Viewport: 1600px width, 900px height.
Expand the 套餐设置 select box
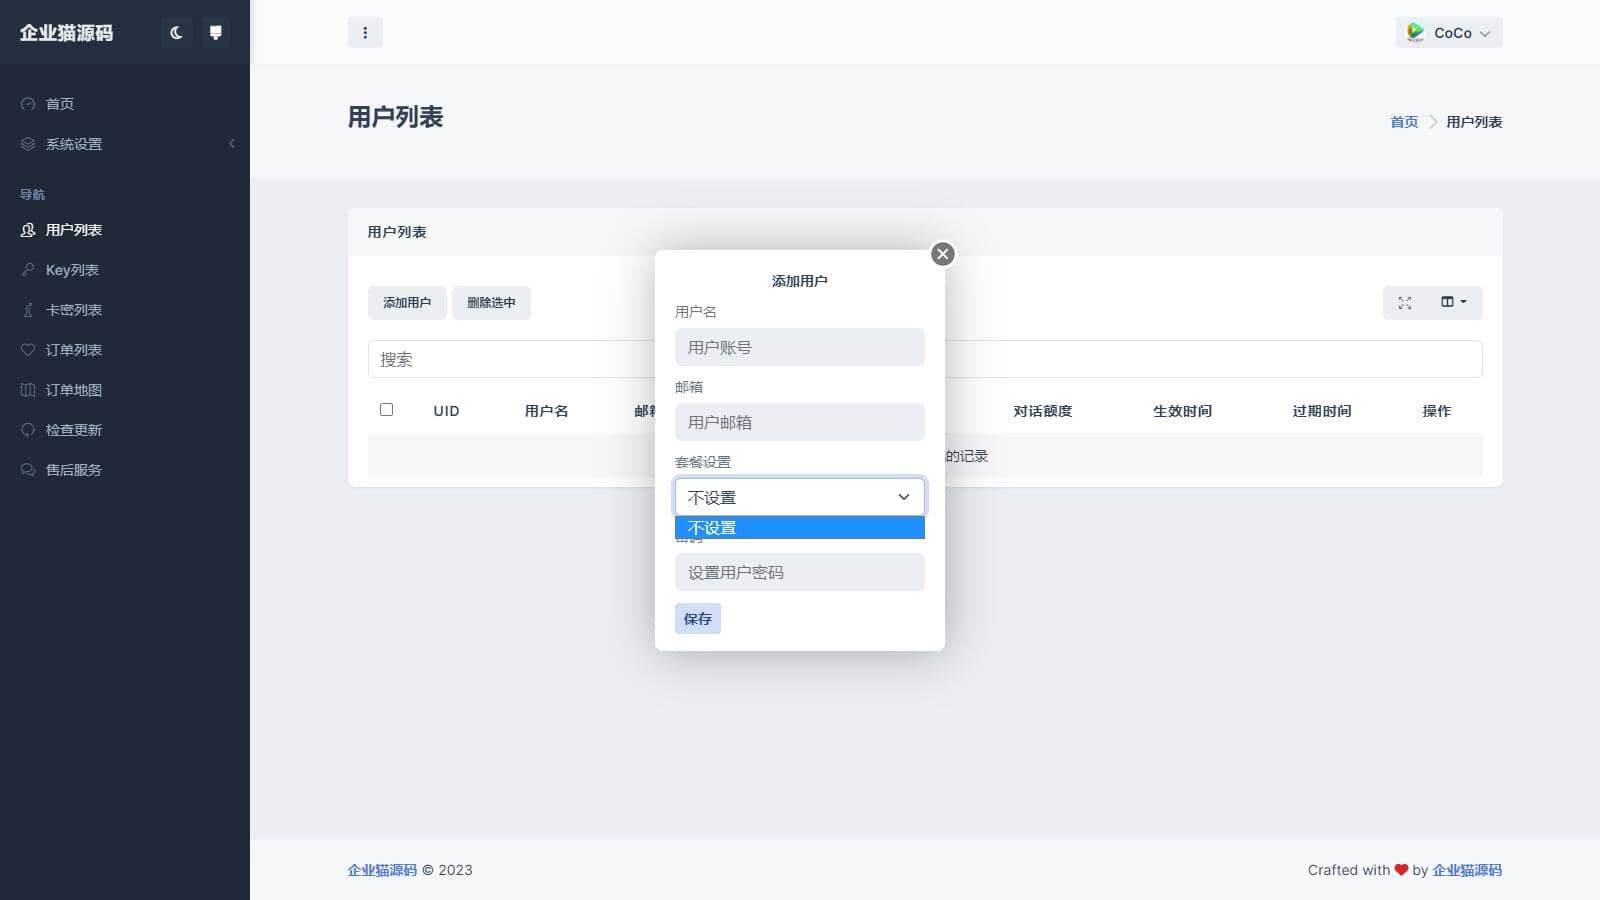pos(799,497)
